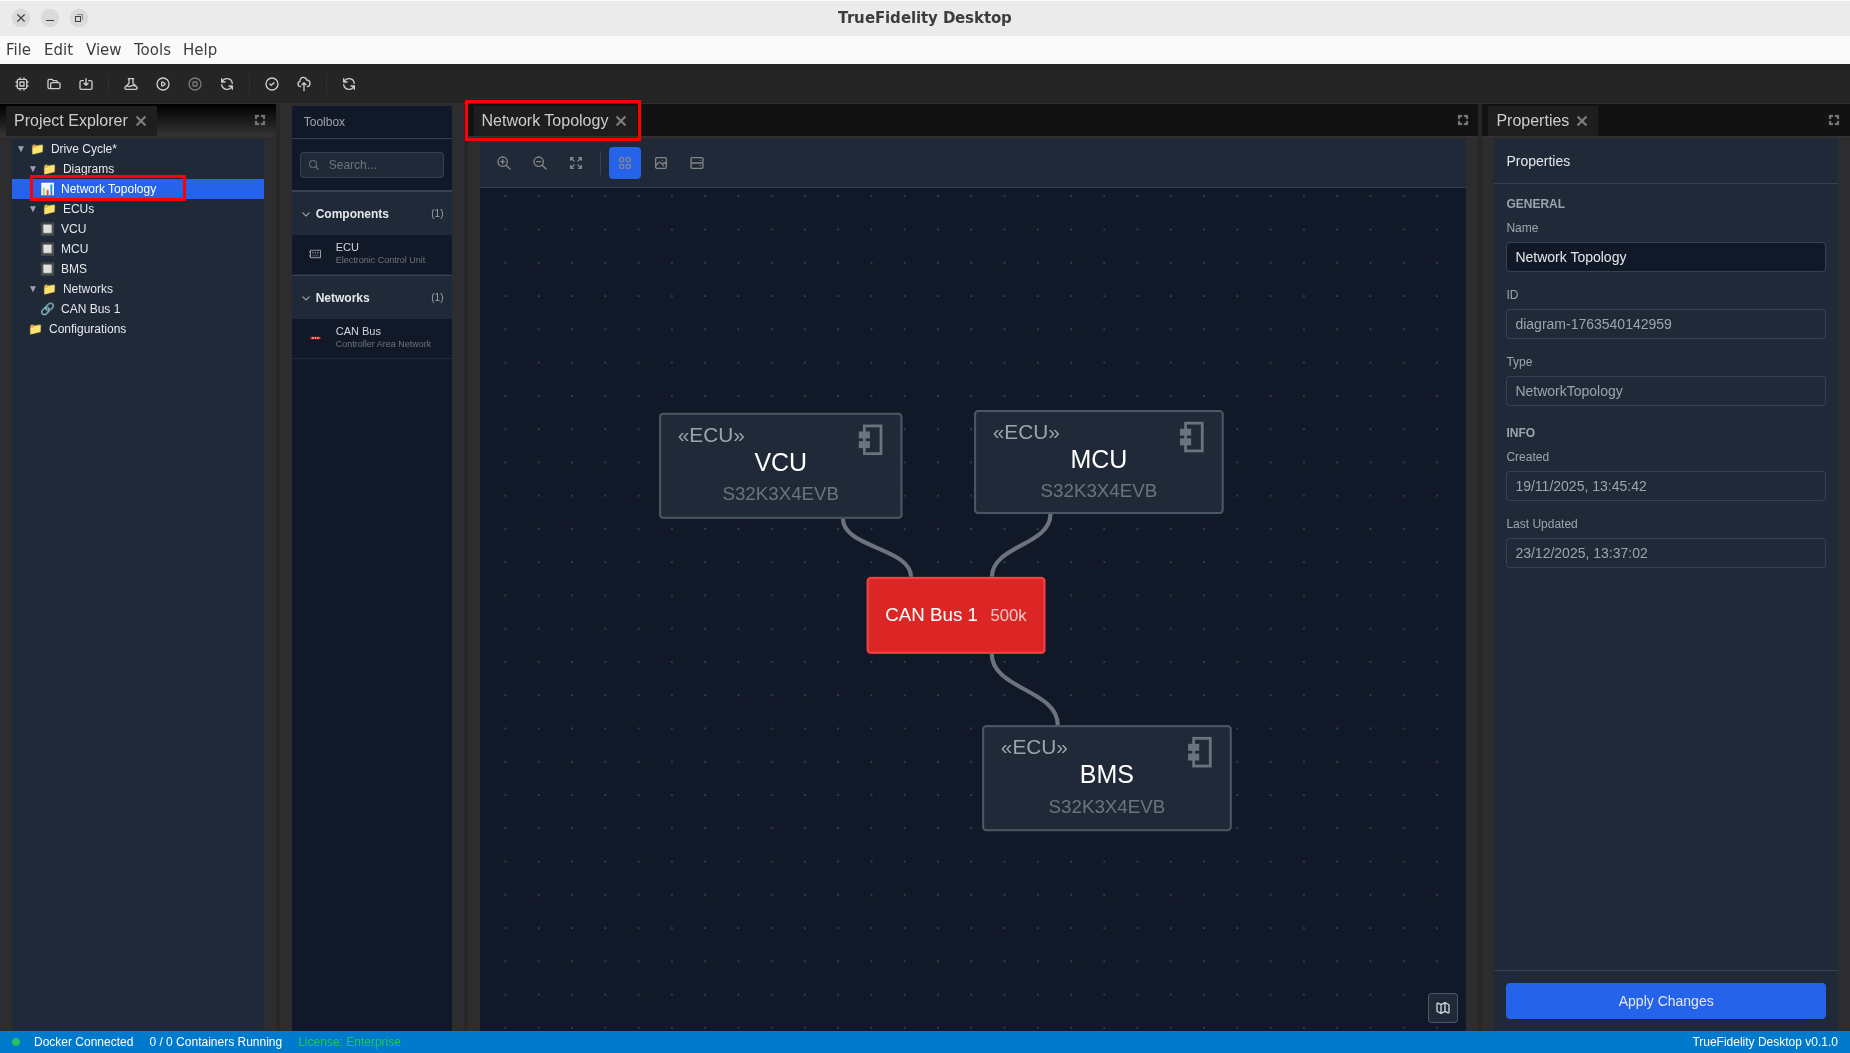Screen dimensions: 1850x1053
Task: Collapse the Diagrams folder
Action: pos(33,169)
